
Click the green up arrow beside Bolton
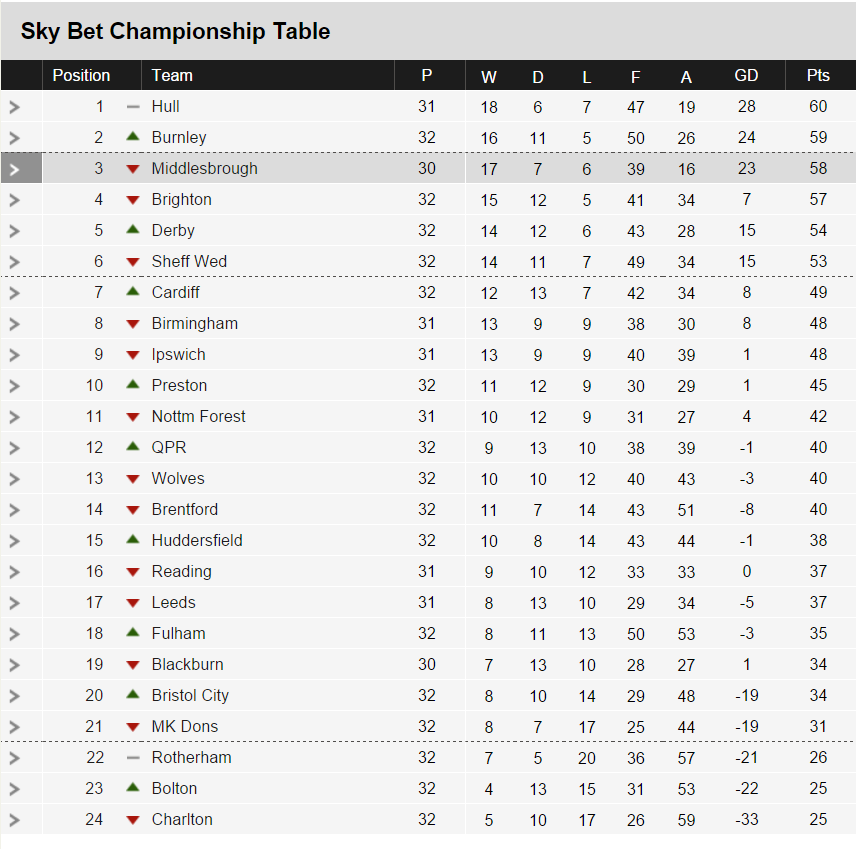pyautogui.click(x=132, y=788)
